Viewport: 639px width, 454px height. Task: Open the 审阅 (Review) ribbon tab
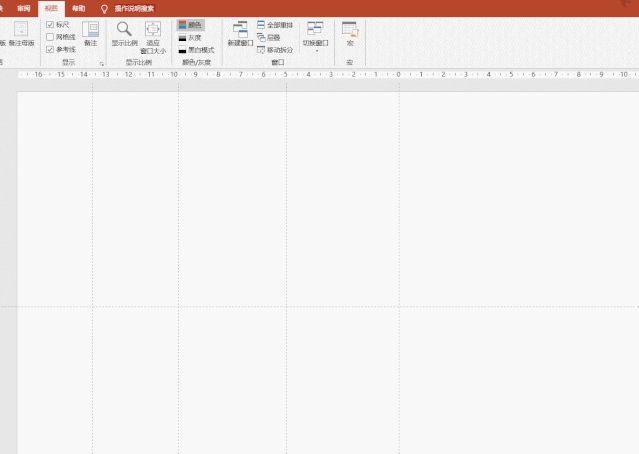coord(24,8)
